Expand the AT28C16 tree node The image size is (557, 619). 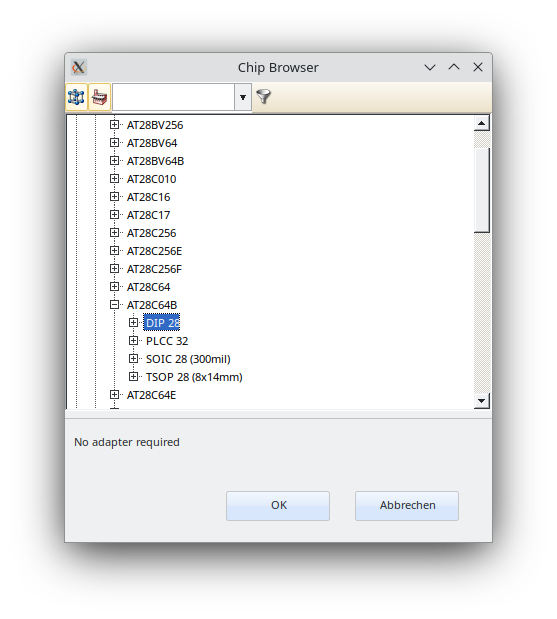point(114,197)
